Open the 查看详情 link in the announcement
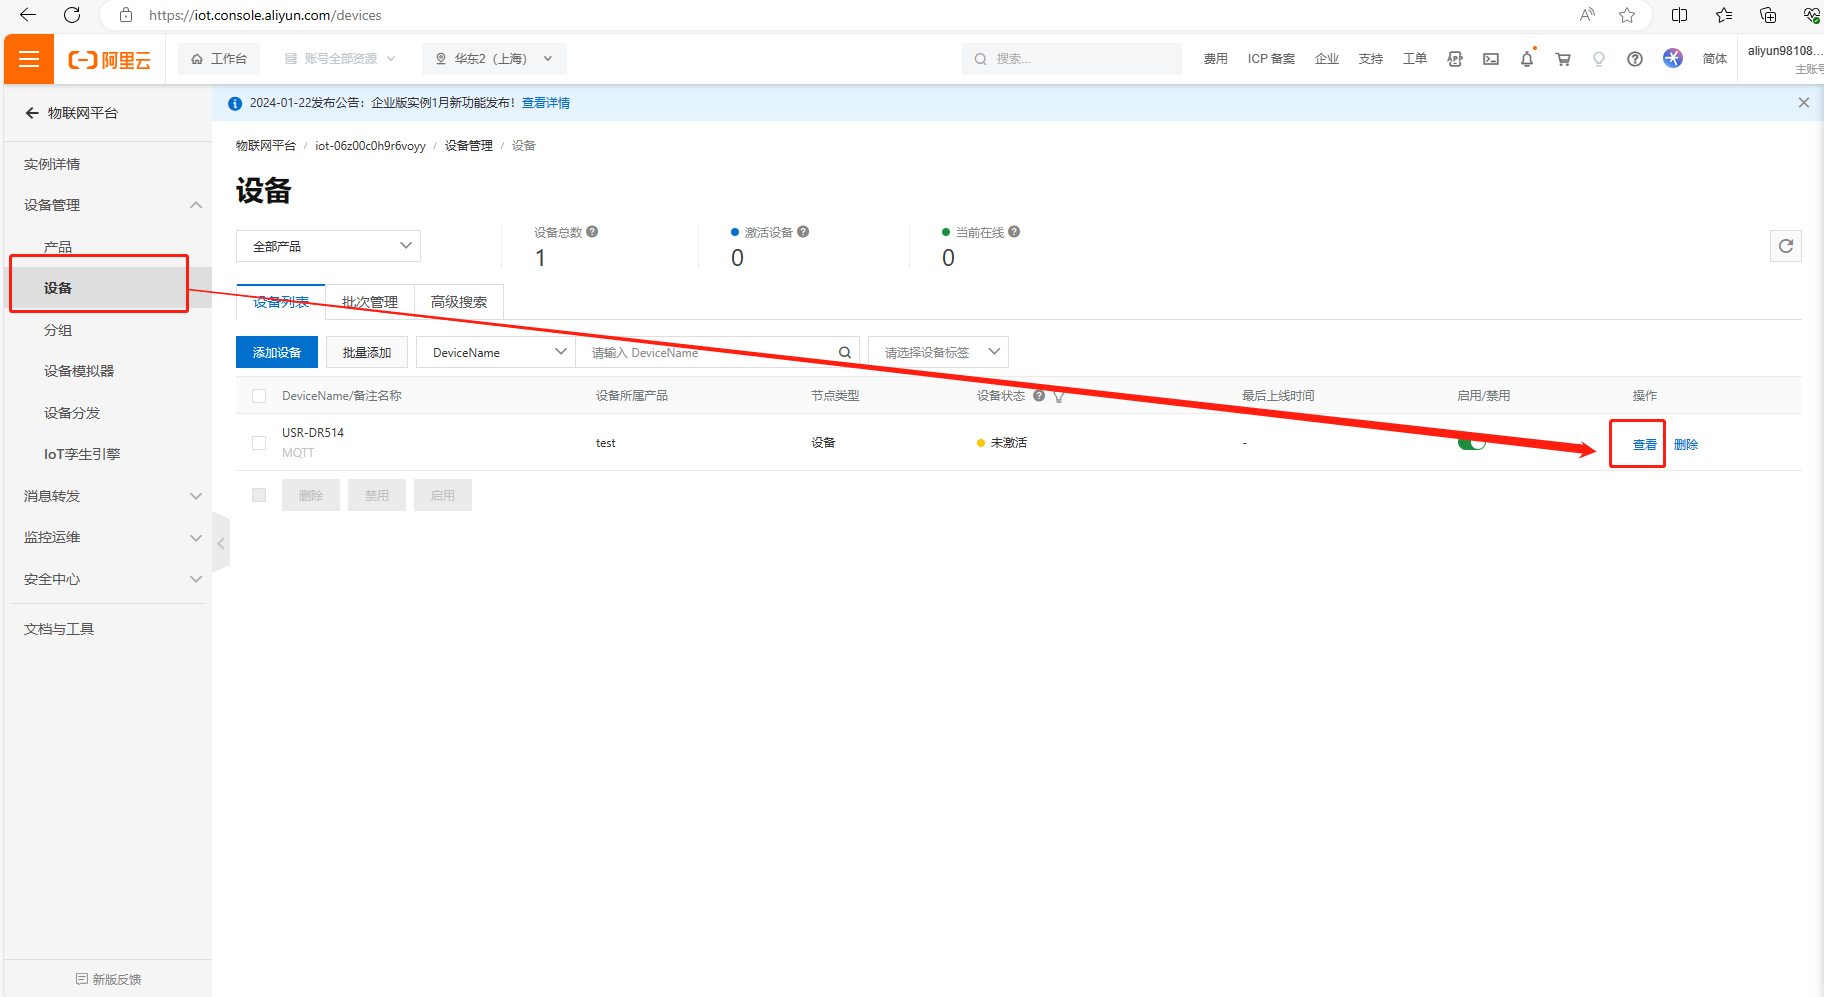This screenshot has width=1824, height=997. 546,103
